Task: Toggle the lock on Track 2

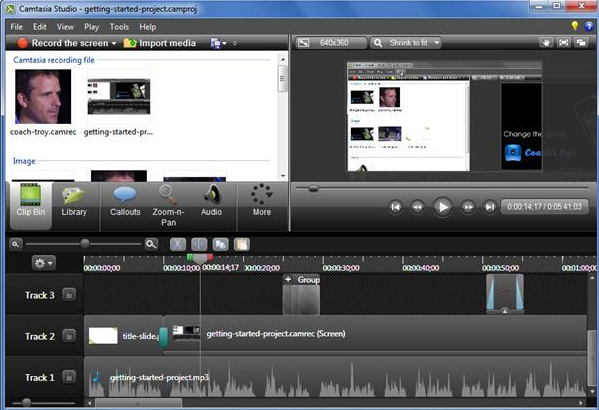Action: [69, 335]
